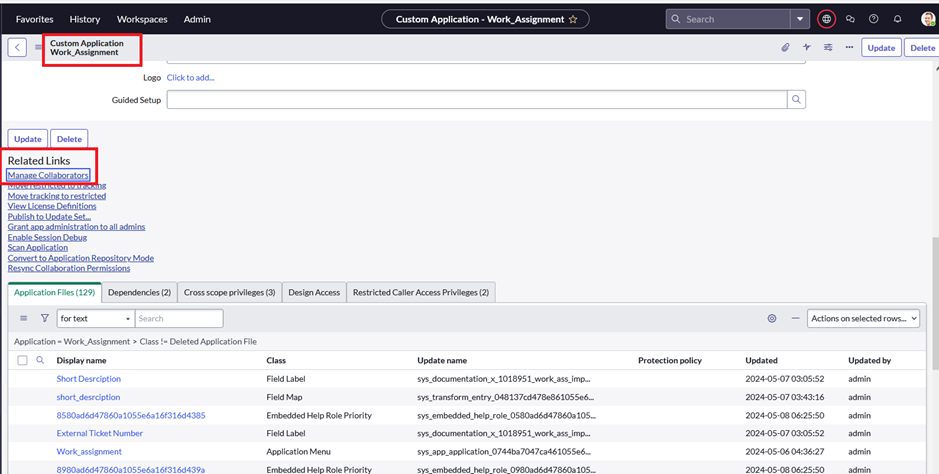Expand 'Actions on selected rows' dropdown

862,318
